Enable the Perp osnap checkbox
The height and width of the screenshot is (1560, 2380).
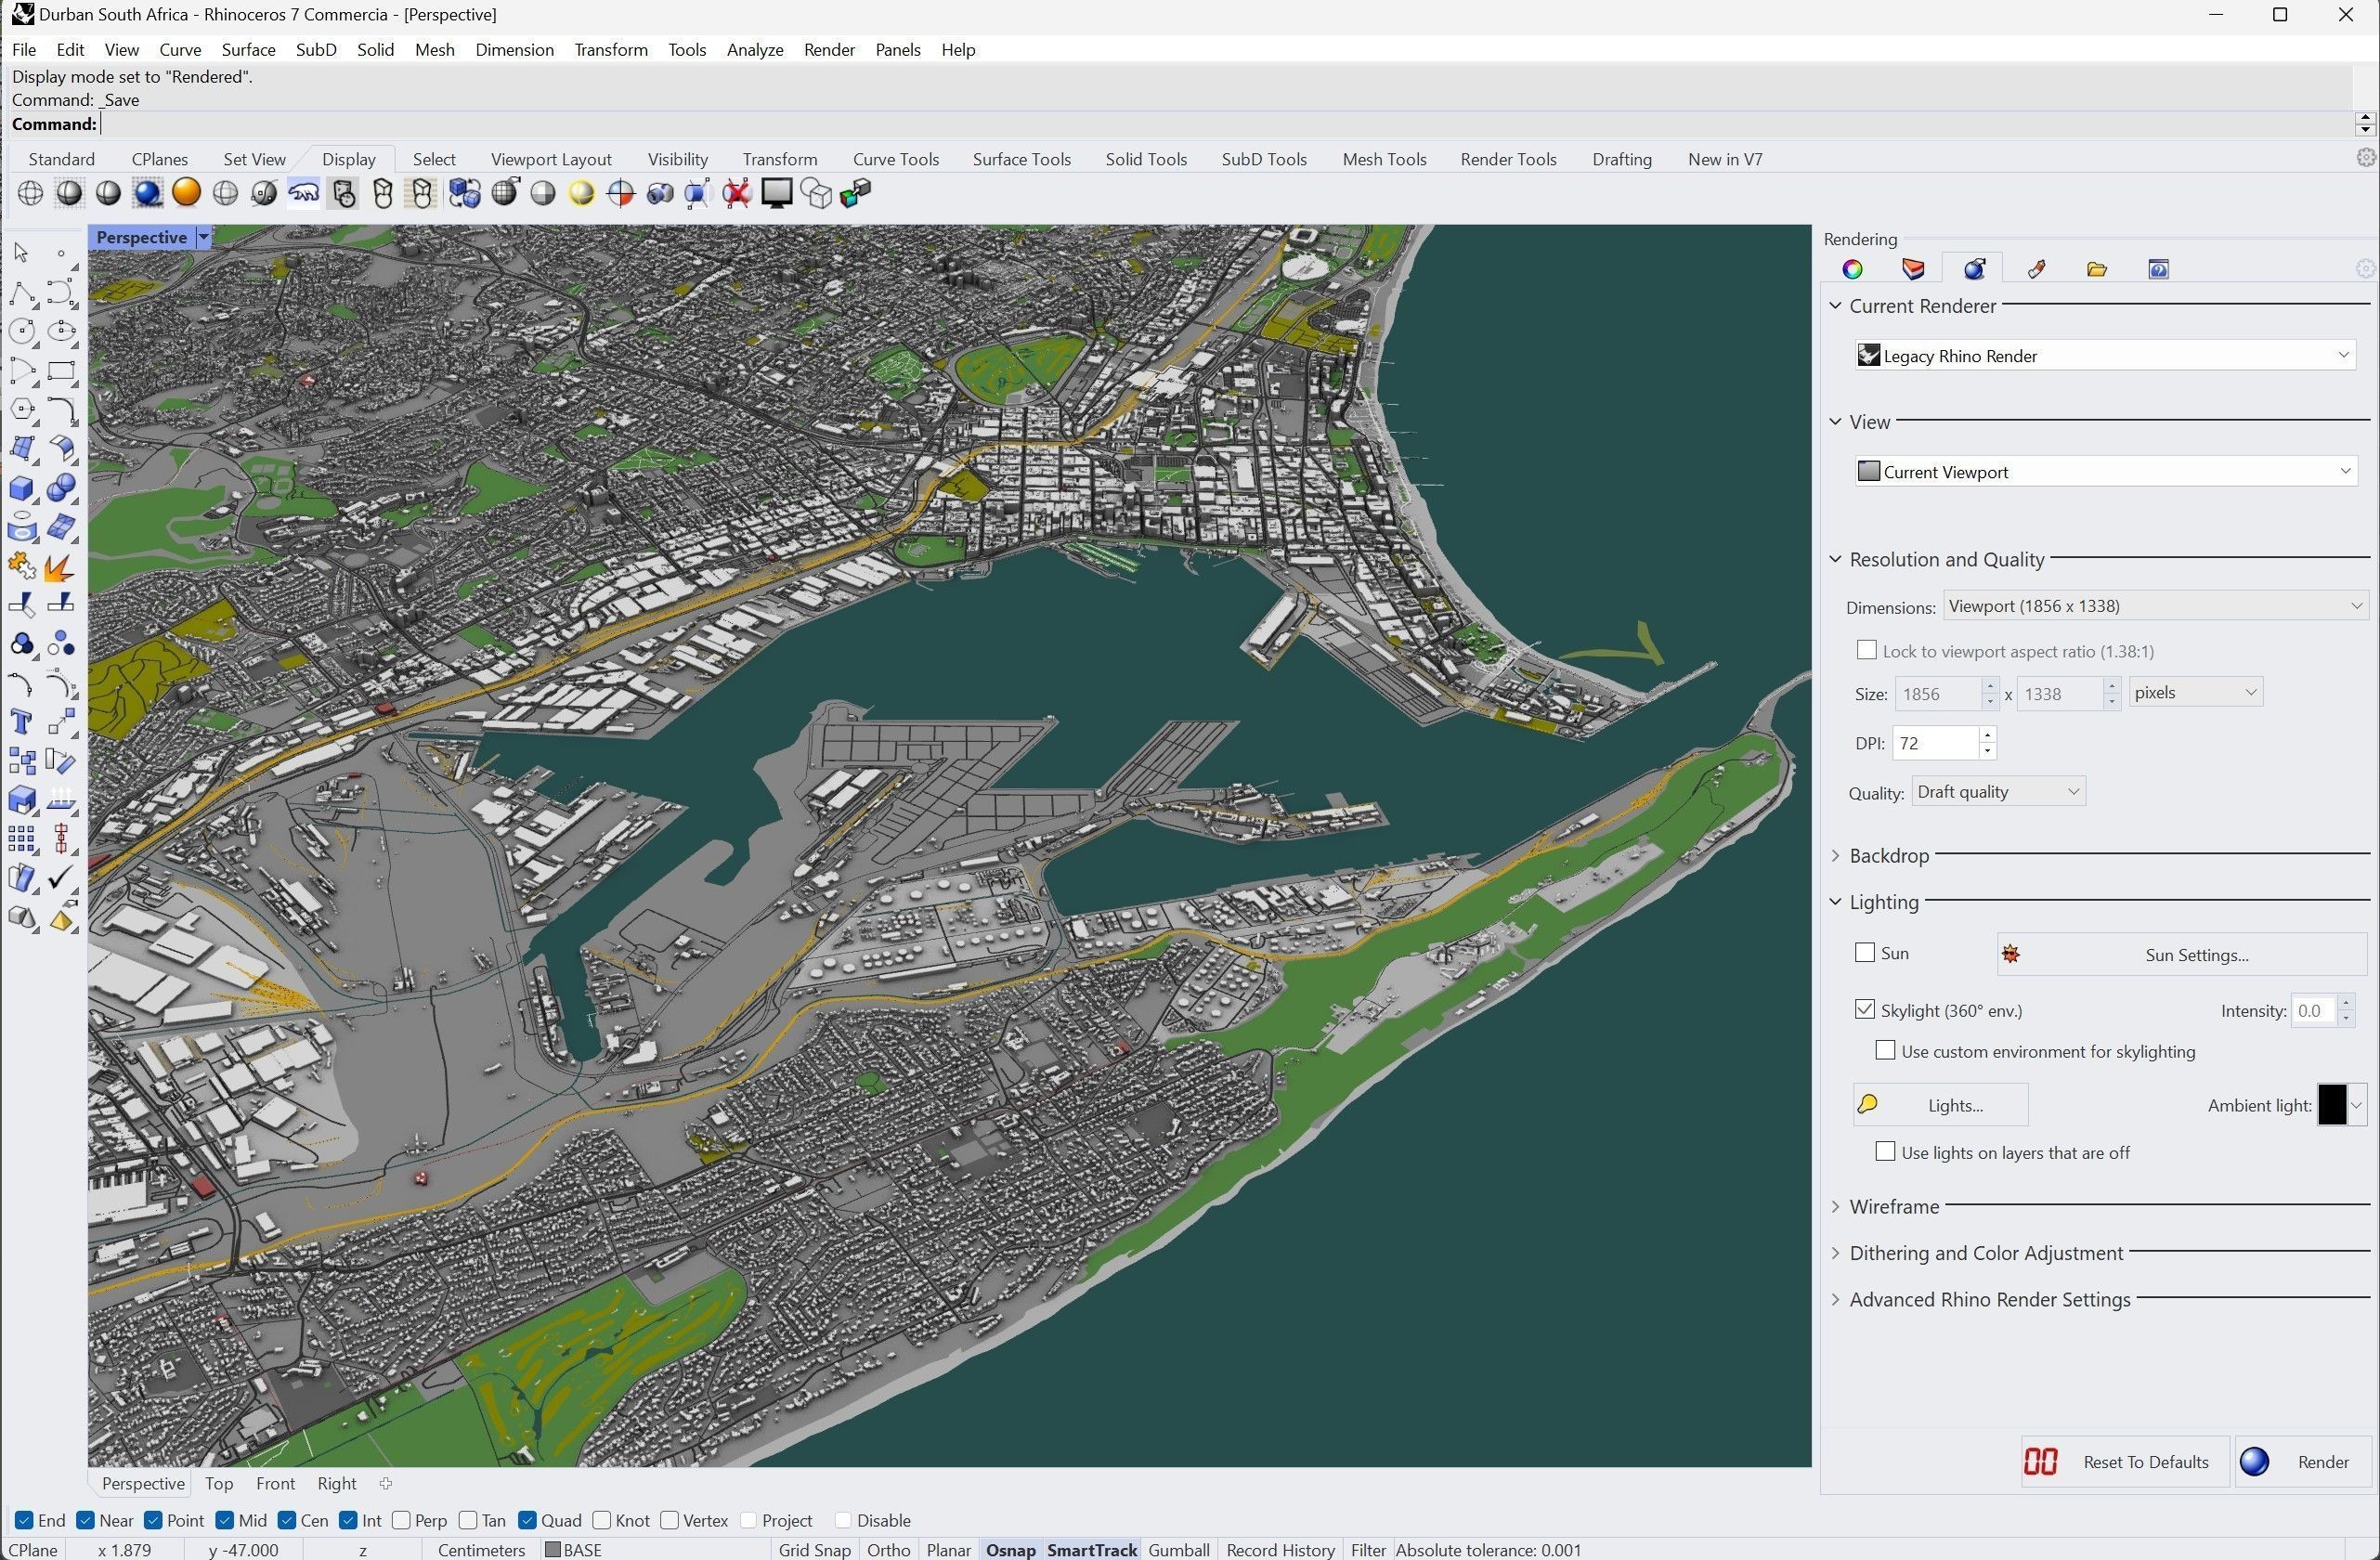pyautogui.click(x=402, y=1520)
